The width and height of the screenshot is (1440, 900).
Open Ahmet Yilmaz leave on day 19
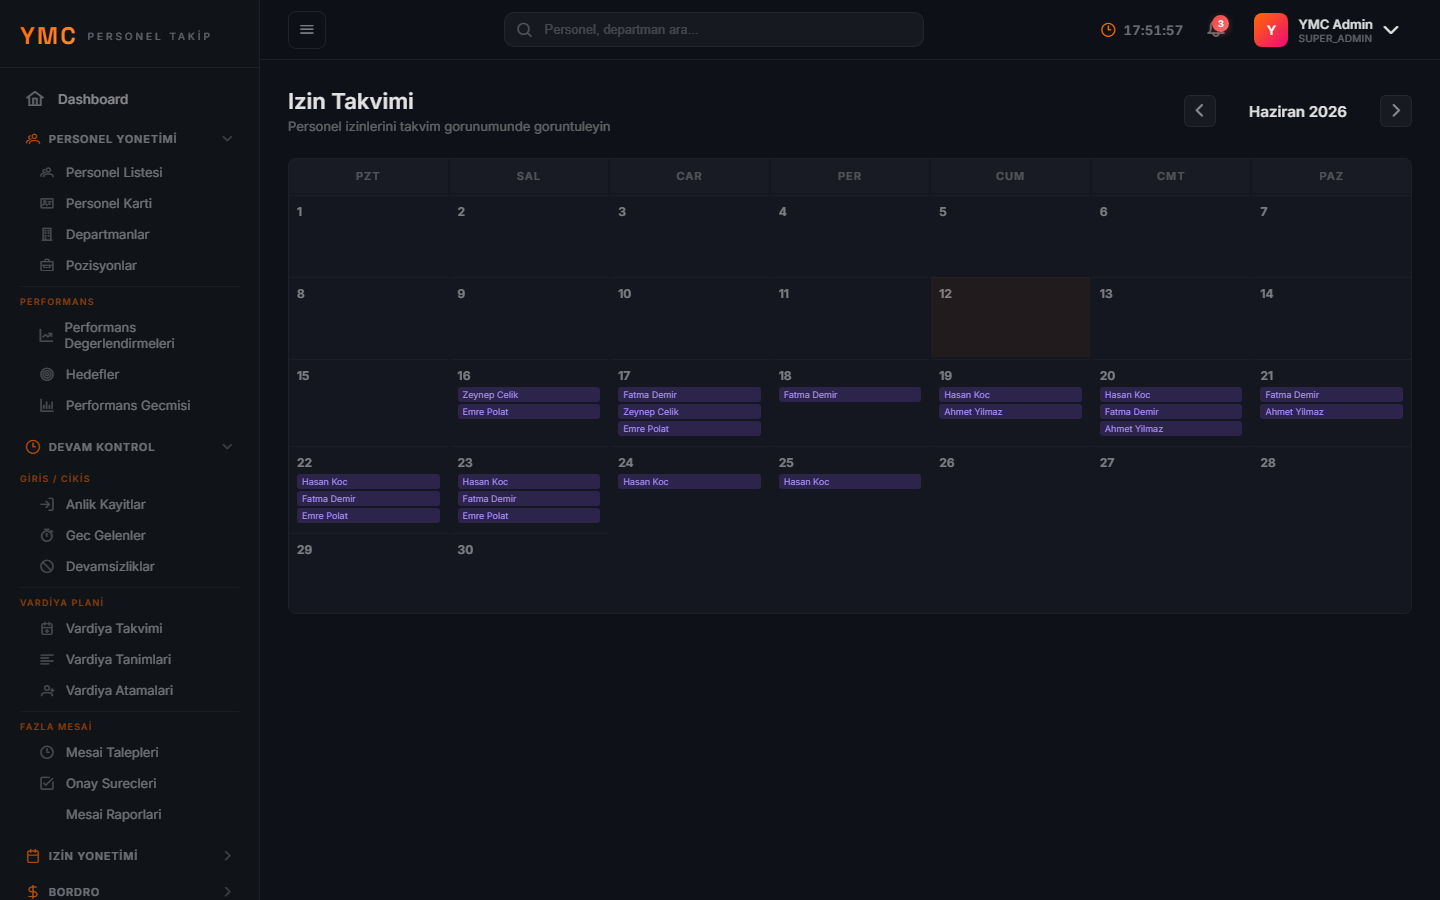(x=1010, y=412)
